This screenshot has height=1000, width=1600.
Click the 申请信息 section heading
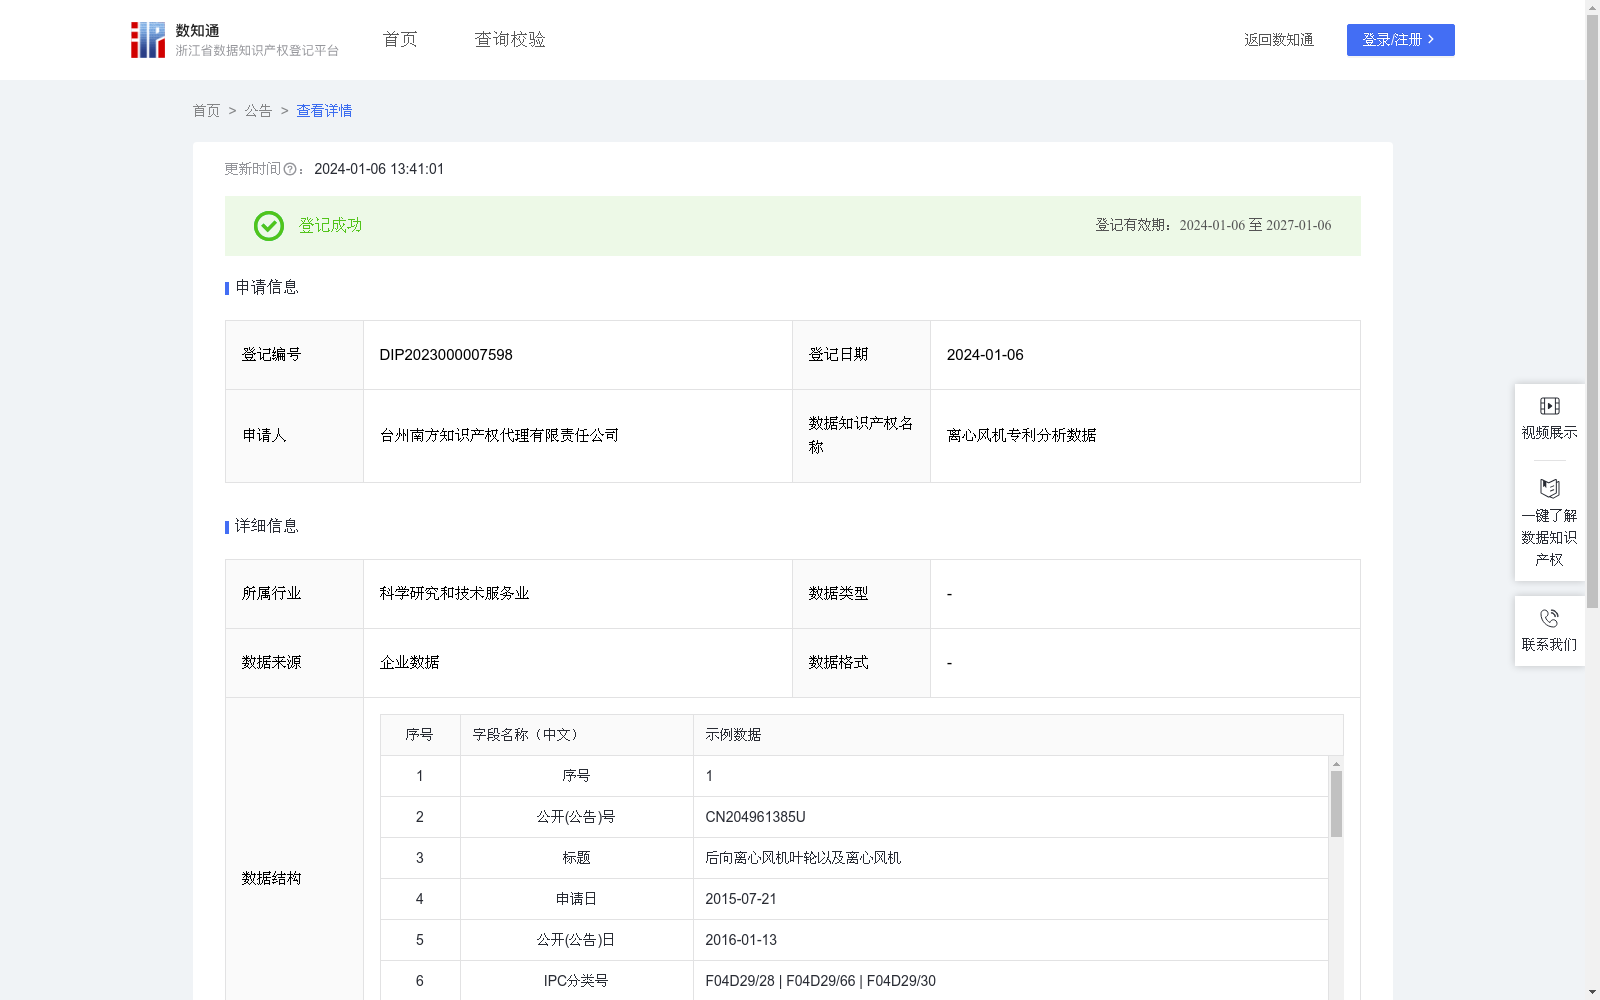point(266,288)
